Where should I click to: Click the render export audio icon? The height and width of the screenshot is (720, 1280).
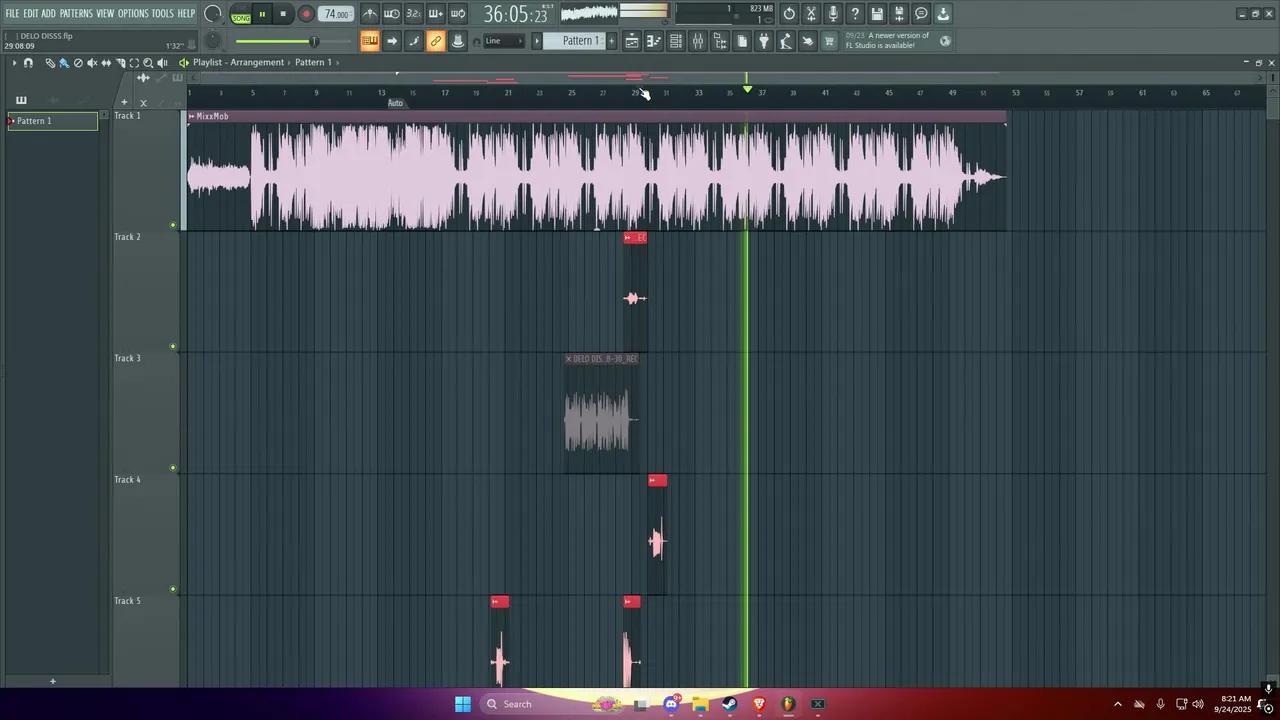click(899, 14)
